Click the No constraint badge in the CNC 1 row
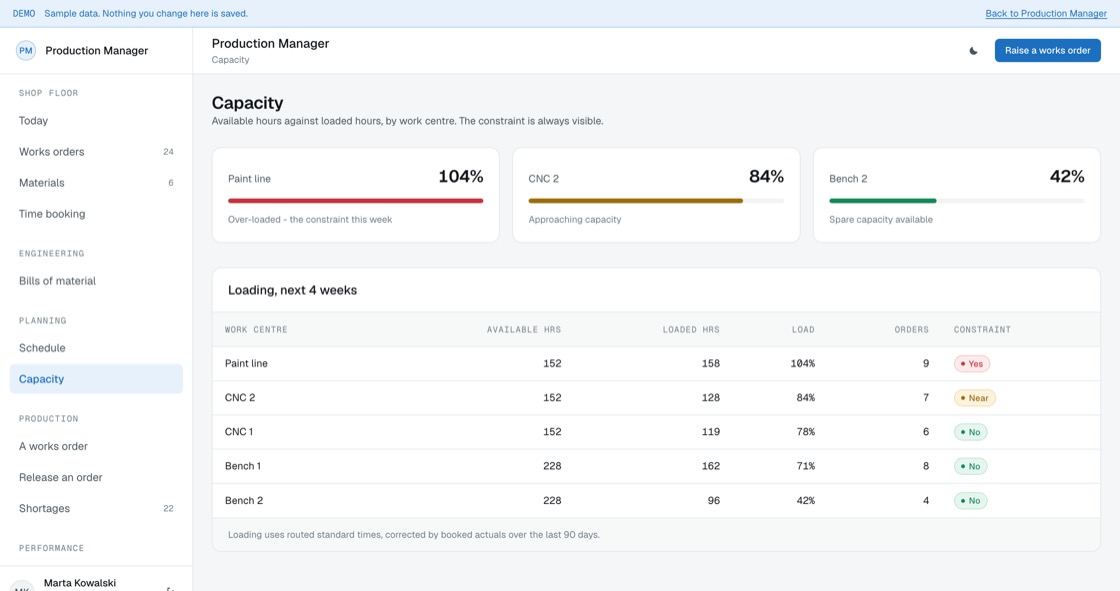The width and height of the screenshot is (1120, 591). tap(971, 432)
